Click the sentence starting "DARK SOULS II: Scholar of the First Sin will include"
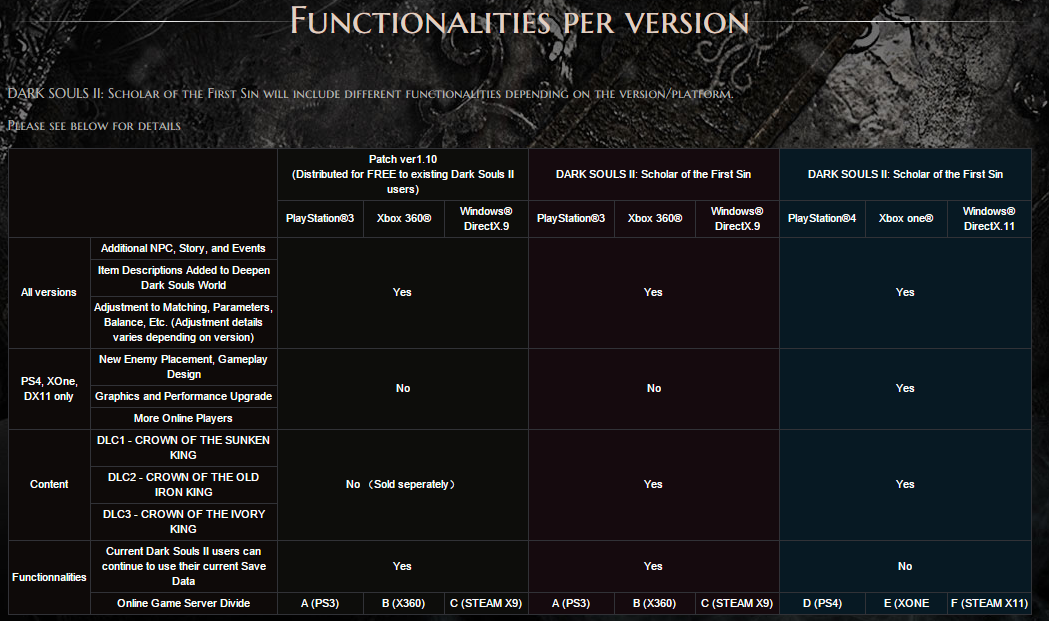The image size is (1049, 621). coord(370,93)
